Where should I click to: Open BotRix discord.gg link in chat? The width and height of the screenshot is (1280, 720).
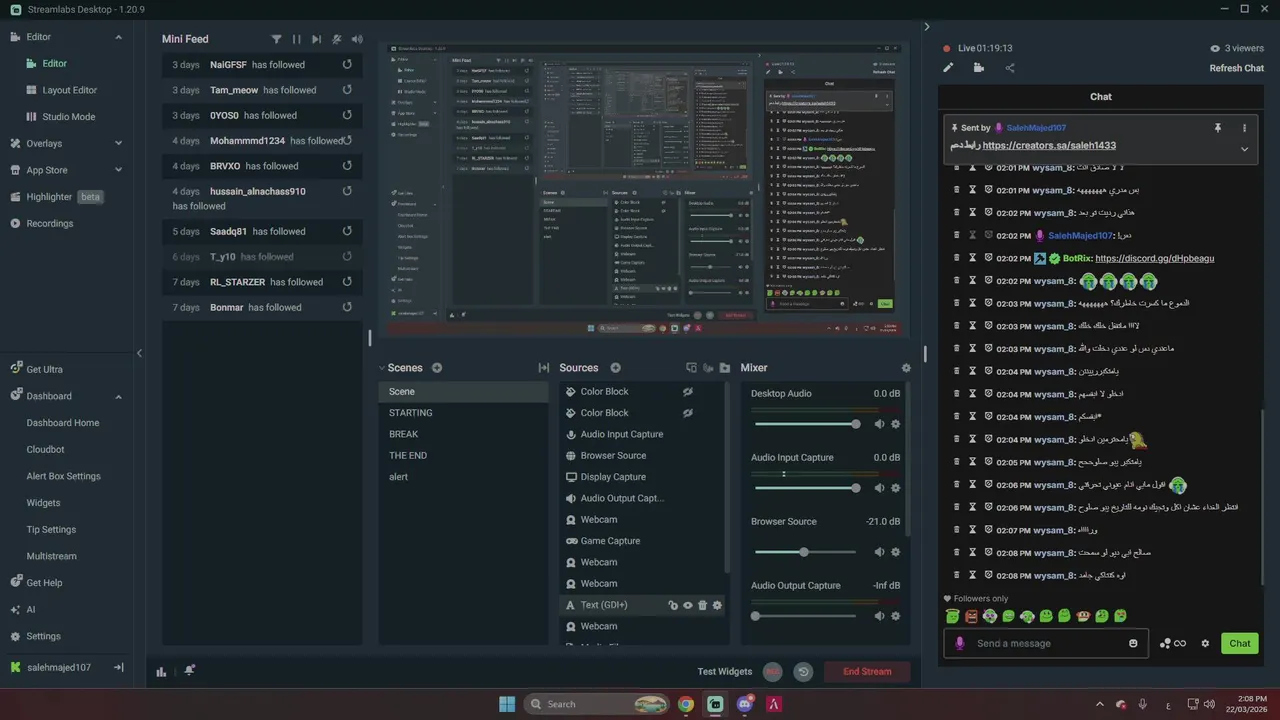[1155, 258]
